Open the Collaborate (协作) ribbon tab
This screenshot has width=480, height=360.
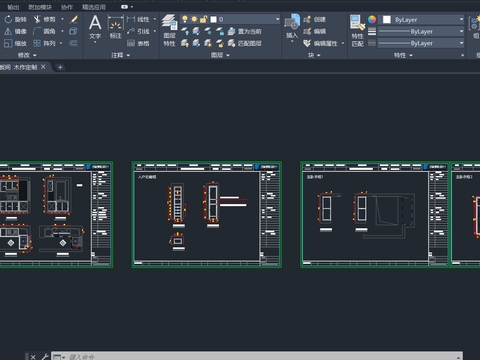tap(67, 7)
